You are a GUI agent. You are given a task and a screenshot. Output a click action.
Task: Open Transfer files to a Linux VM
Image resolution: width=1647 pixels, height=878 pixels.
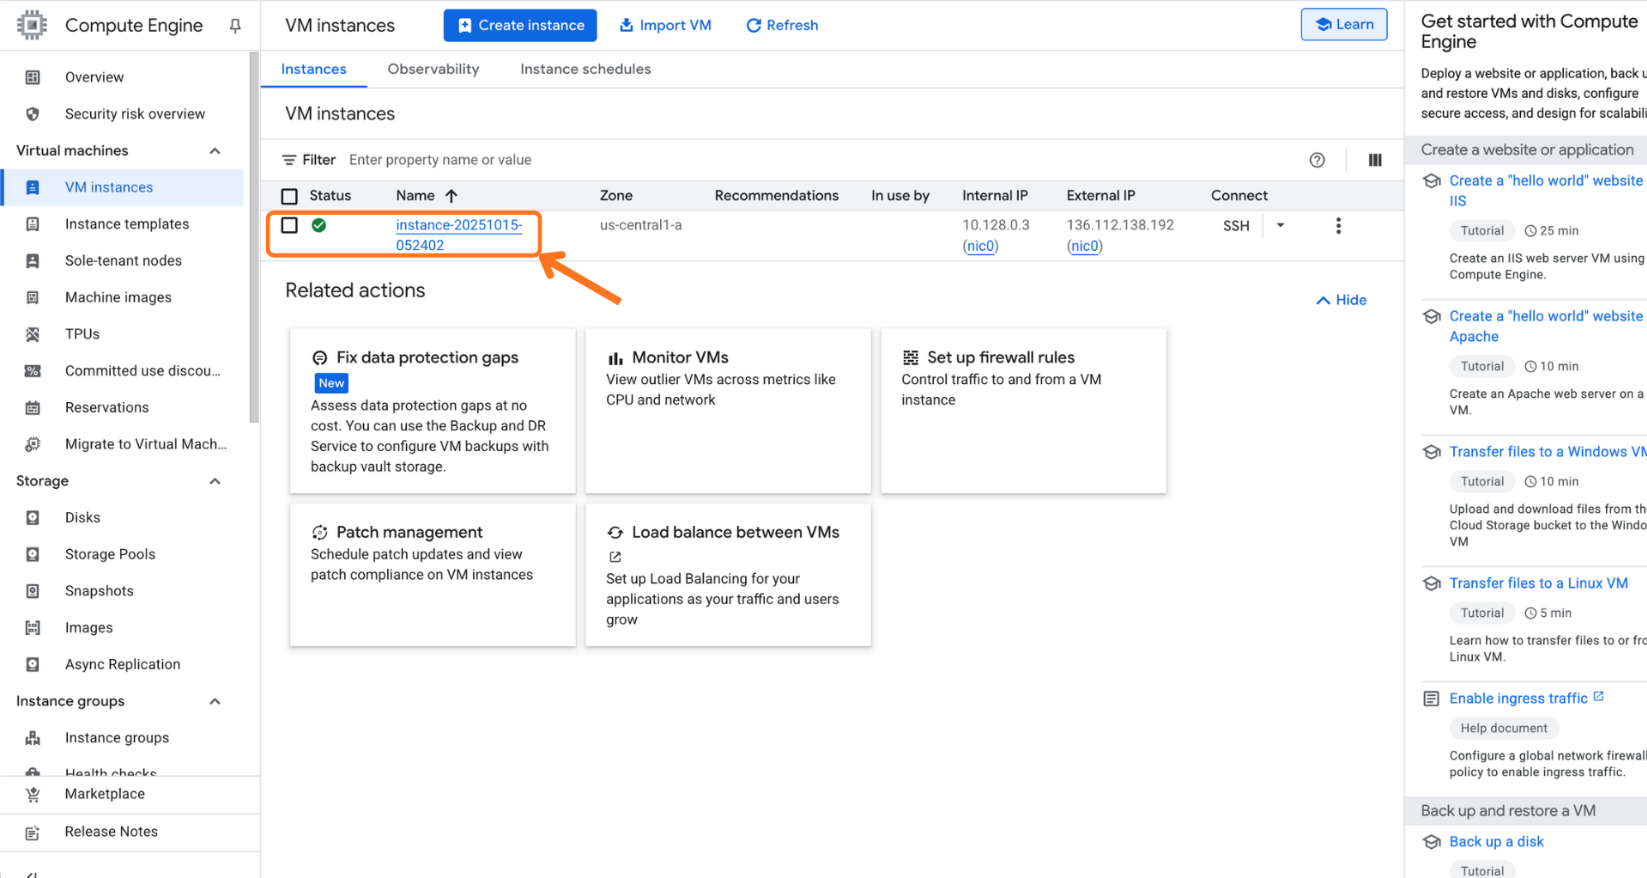pos(1538,583)
